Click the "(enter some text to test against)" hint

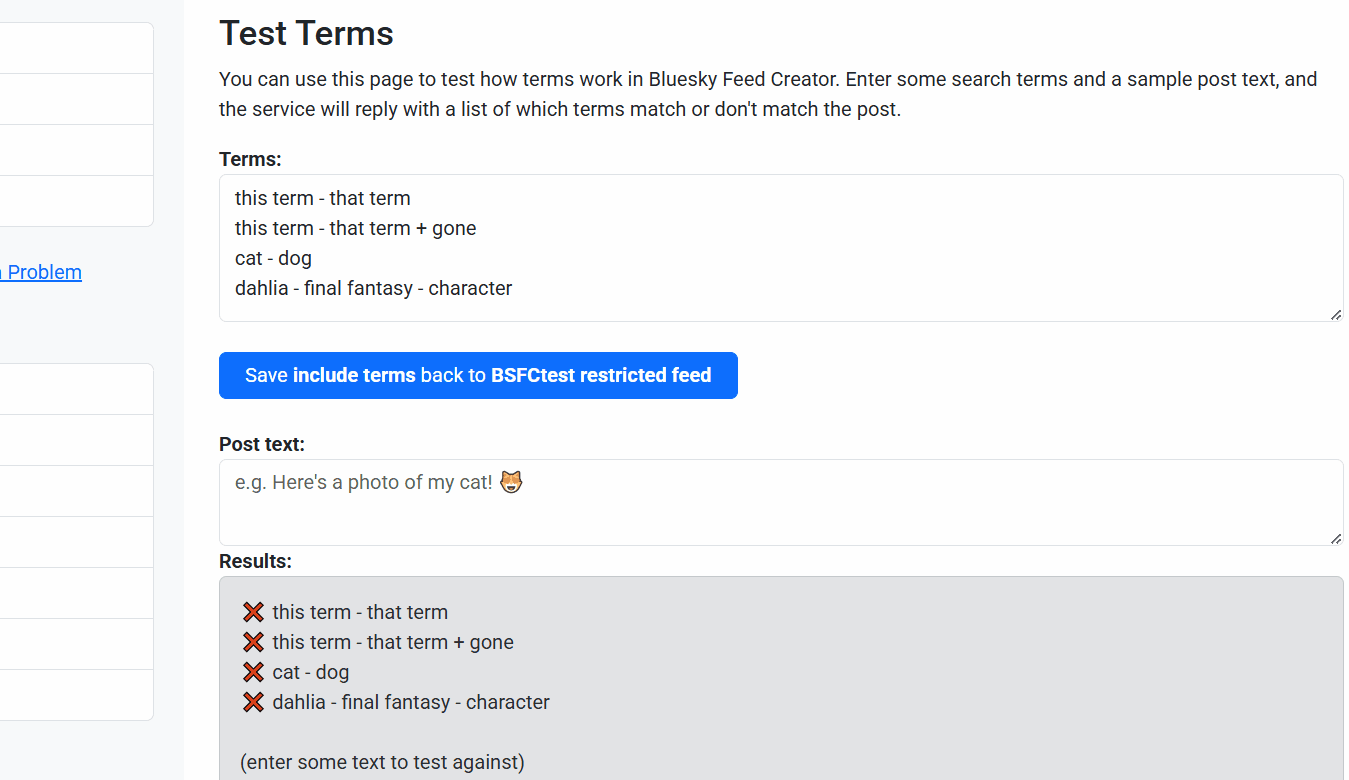(x=382, y=762)
